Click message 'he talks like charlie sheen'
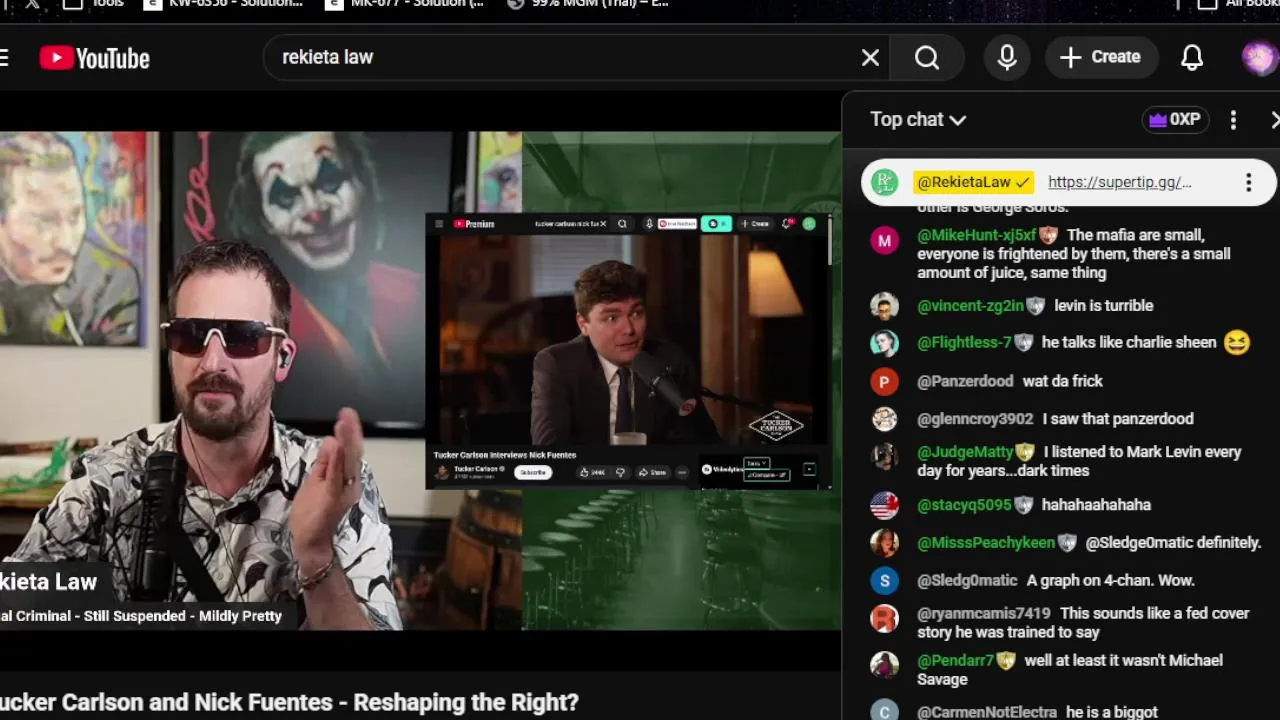The image size is (1280, 720). [x=1129, y=342]
